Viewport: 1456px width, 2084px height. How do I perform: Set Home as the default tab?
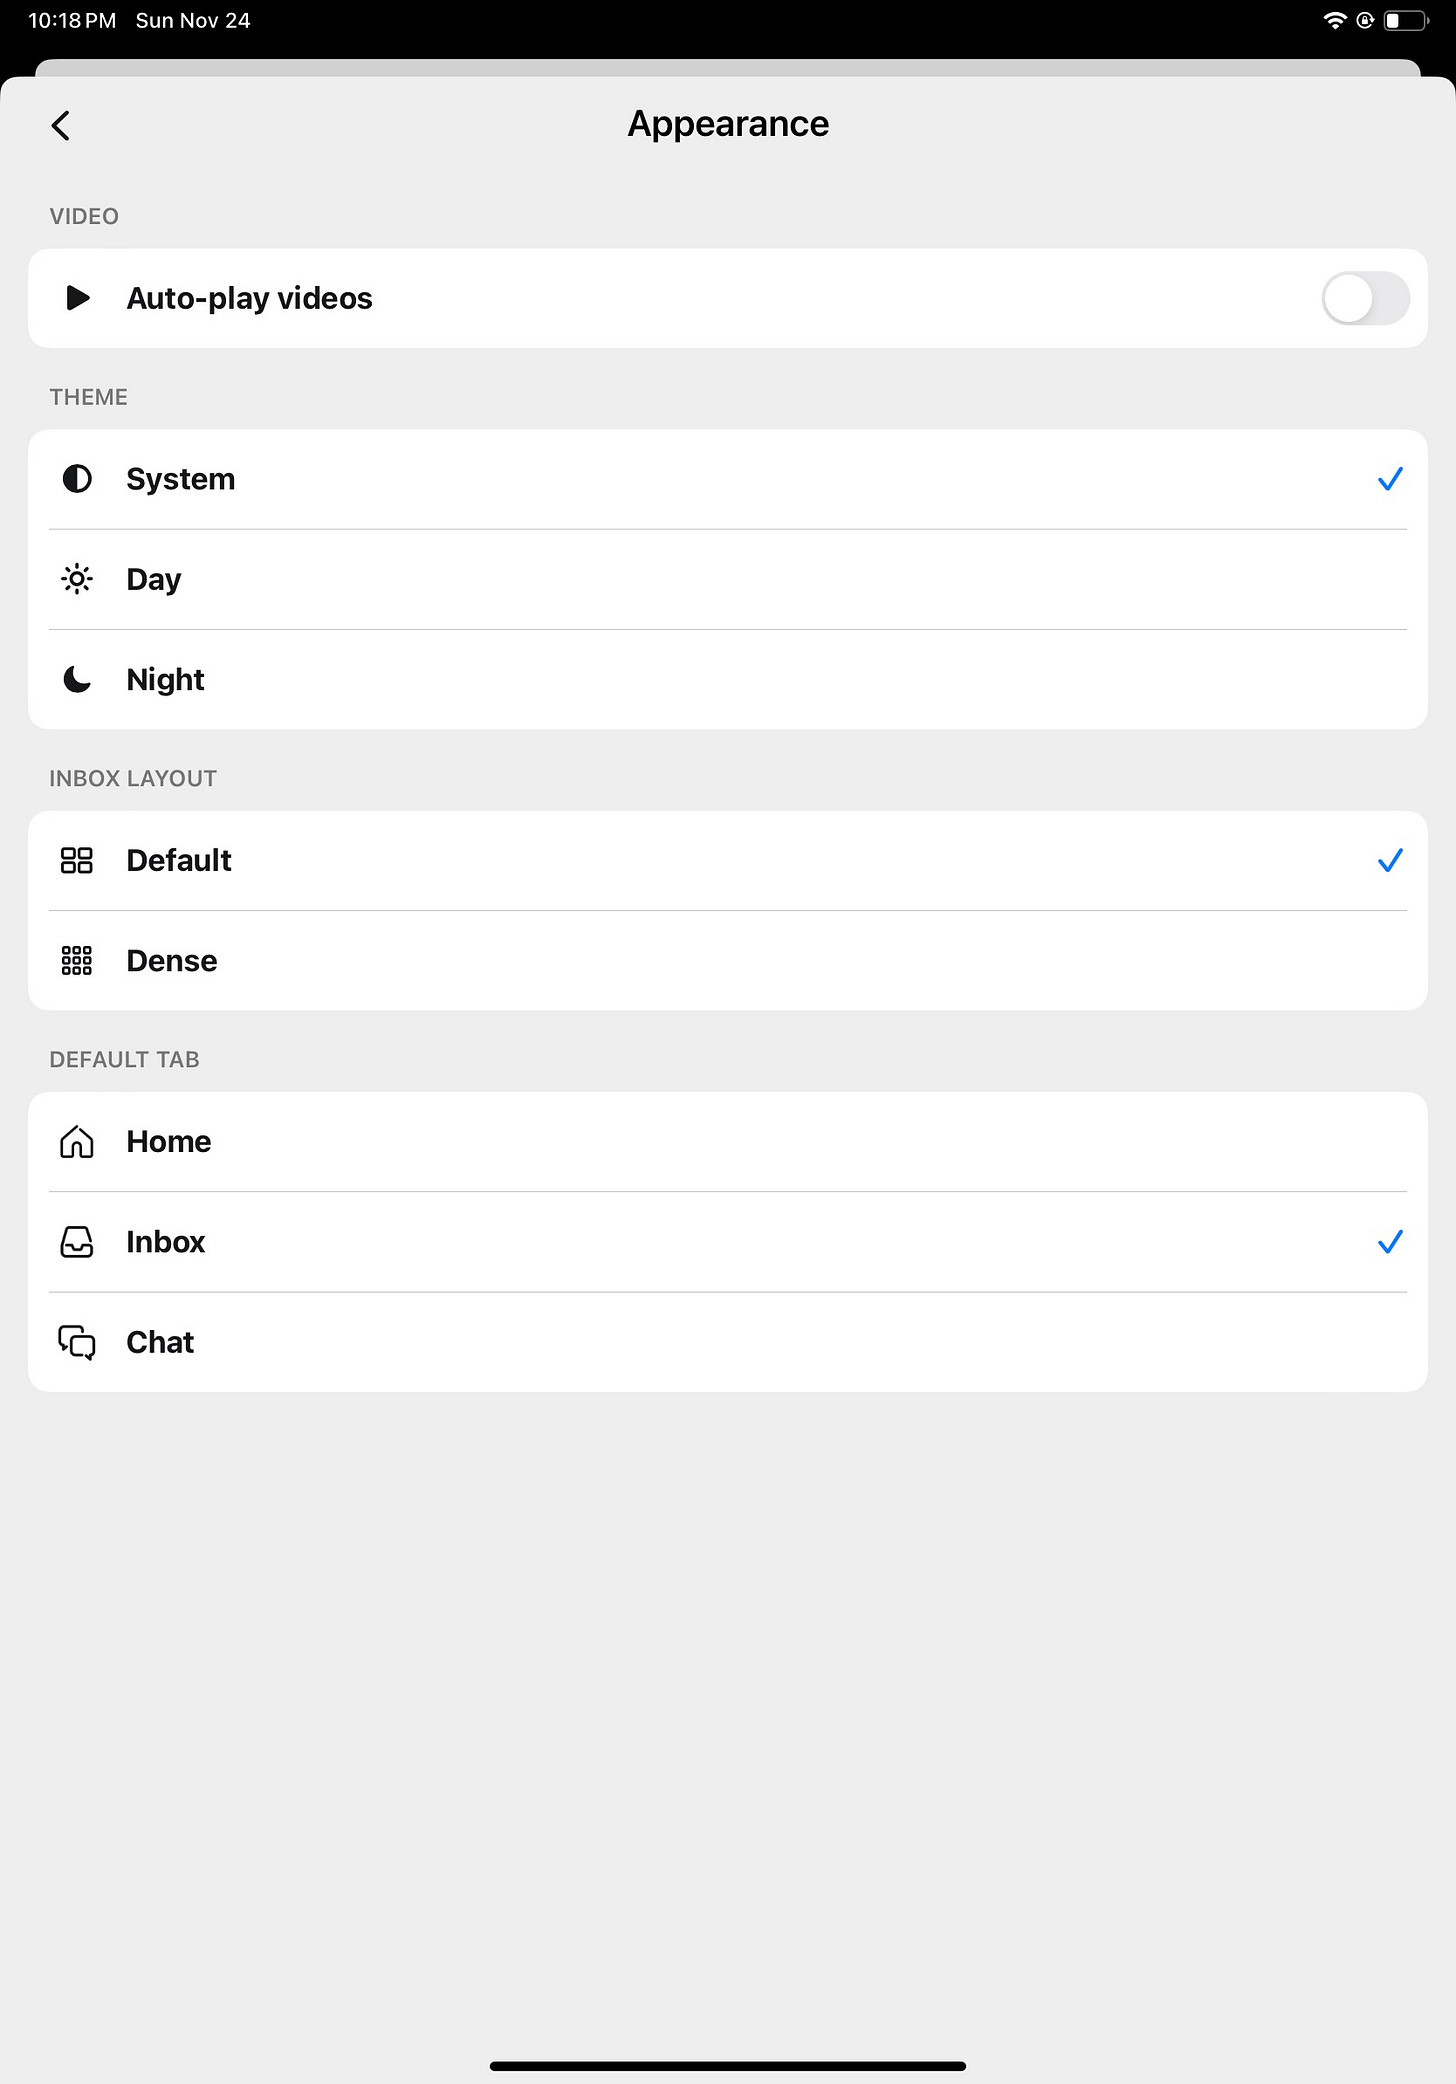click(x=728, y=1141)
